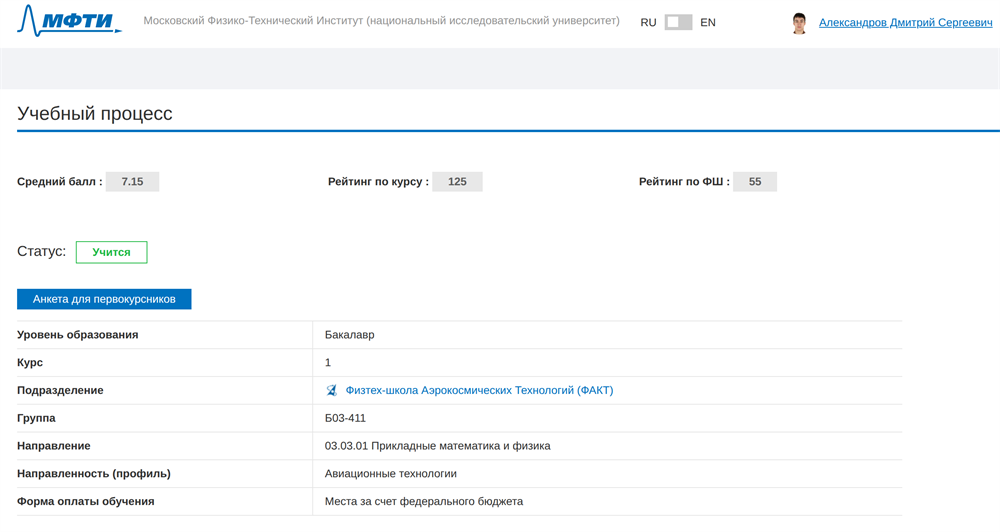The width and height of the screenshot is (1000, 532).
Task: Select the Авиационные технологии profile value
Action: tap(390, 474)
